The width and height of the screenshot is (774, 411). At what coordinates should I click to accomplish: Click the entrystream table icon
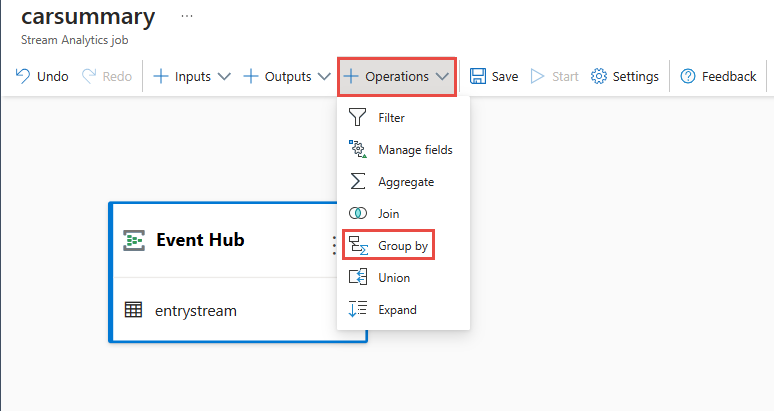(x=133, y=310)
